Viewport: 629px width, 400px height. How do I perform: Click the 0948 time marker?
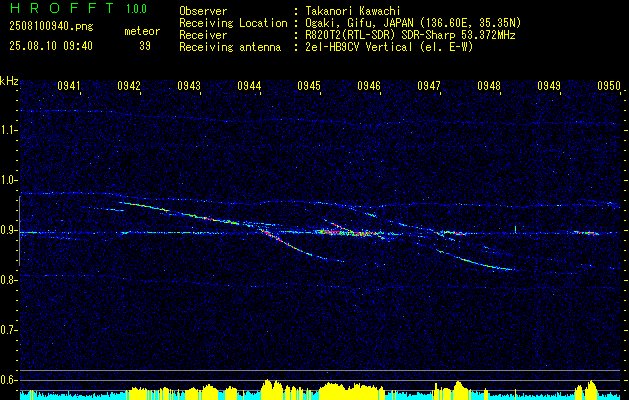tap(489, 86)
